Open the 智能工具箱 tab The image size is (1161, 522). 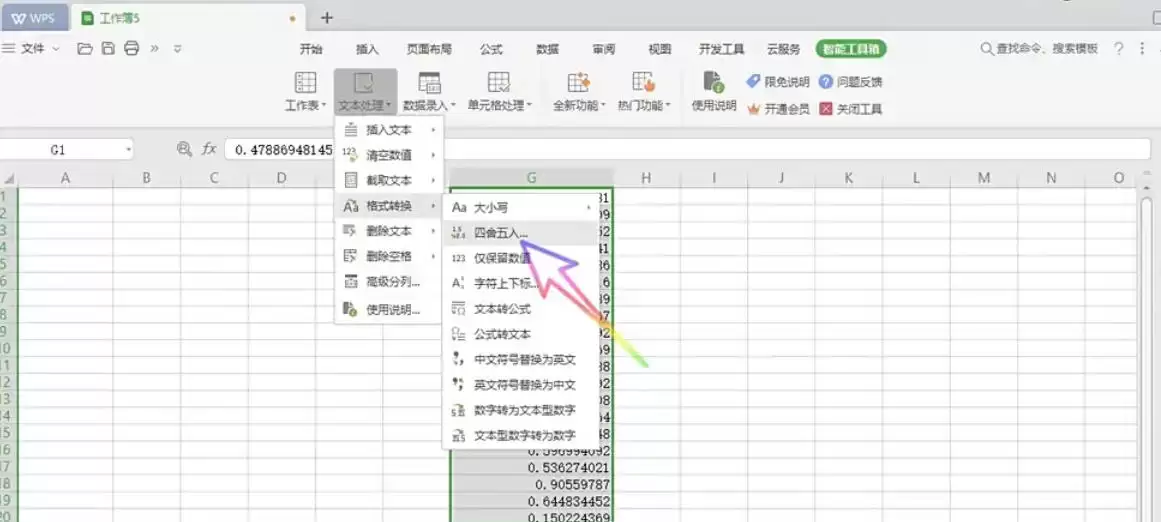pyautogui.click(x=851, y=50)
